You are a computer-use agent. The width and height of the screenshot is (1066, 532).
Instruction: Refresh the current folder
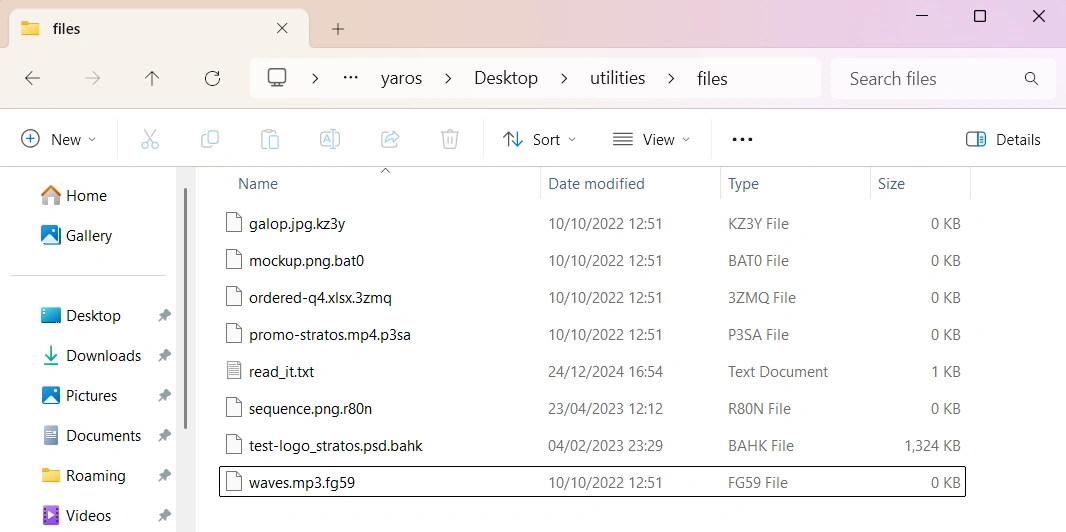pos(212,78)
